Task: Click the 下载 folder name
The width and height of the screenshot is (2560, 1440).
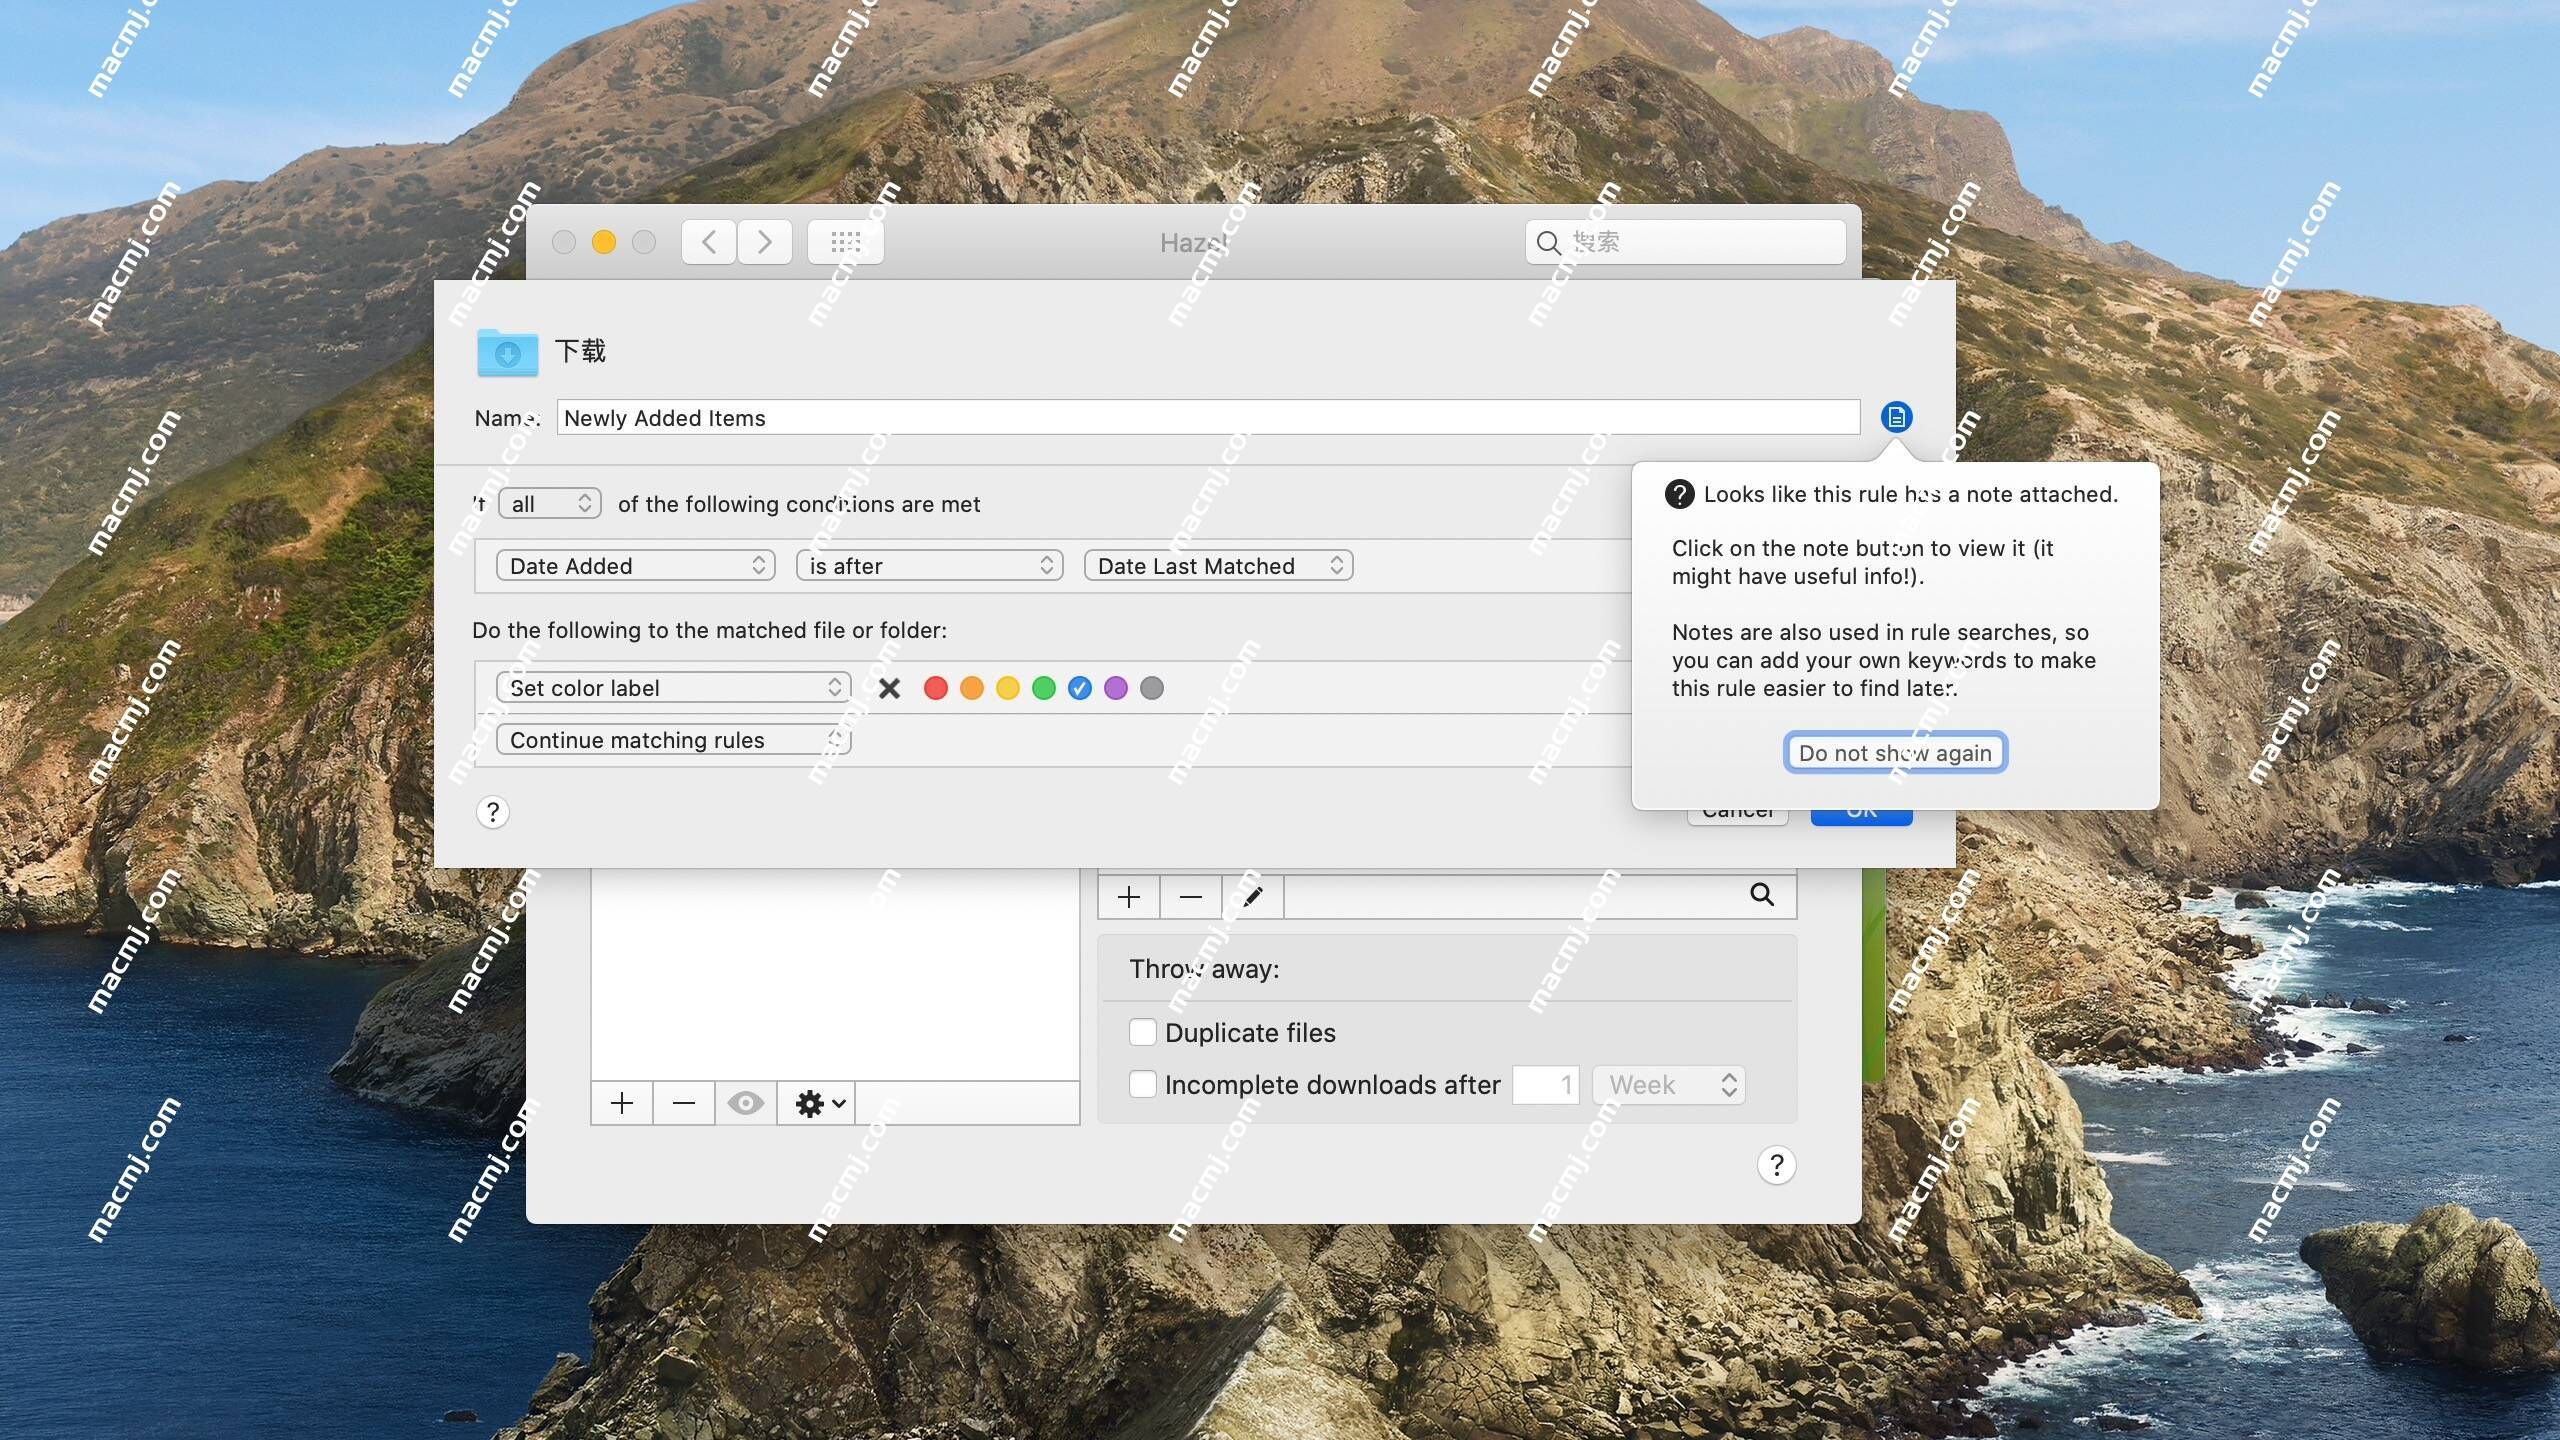Action: [581, 351]
